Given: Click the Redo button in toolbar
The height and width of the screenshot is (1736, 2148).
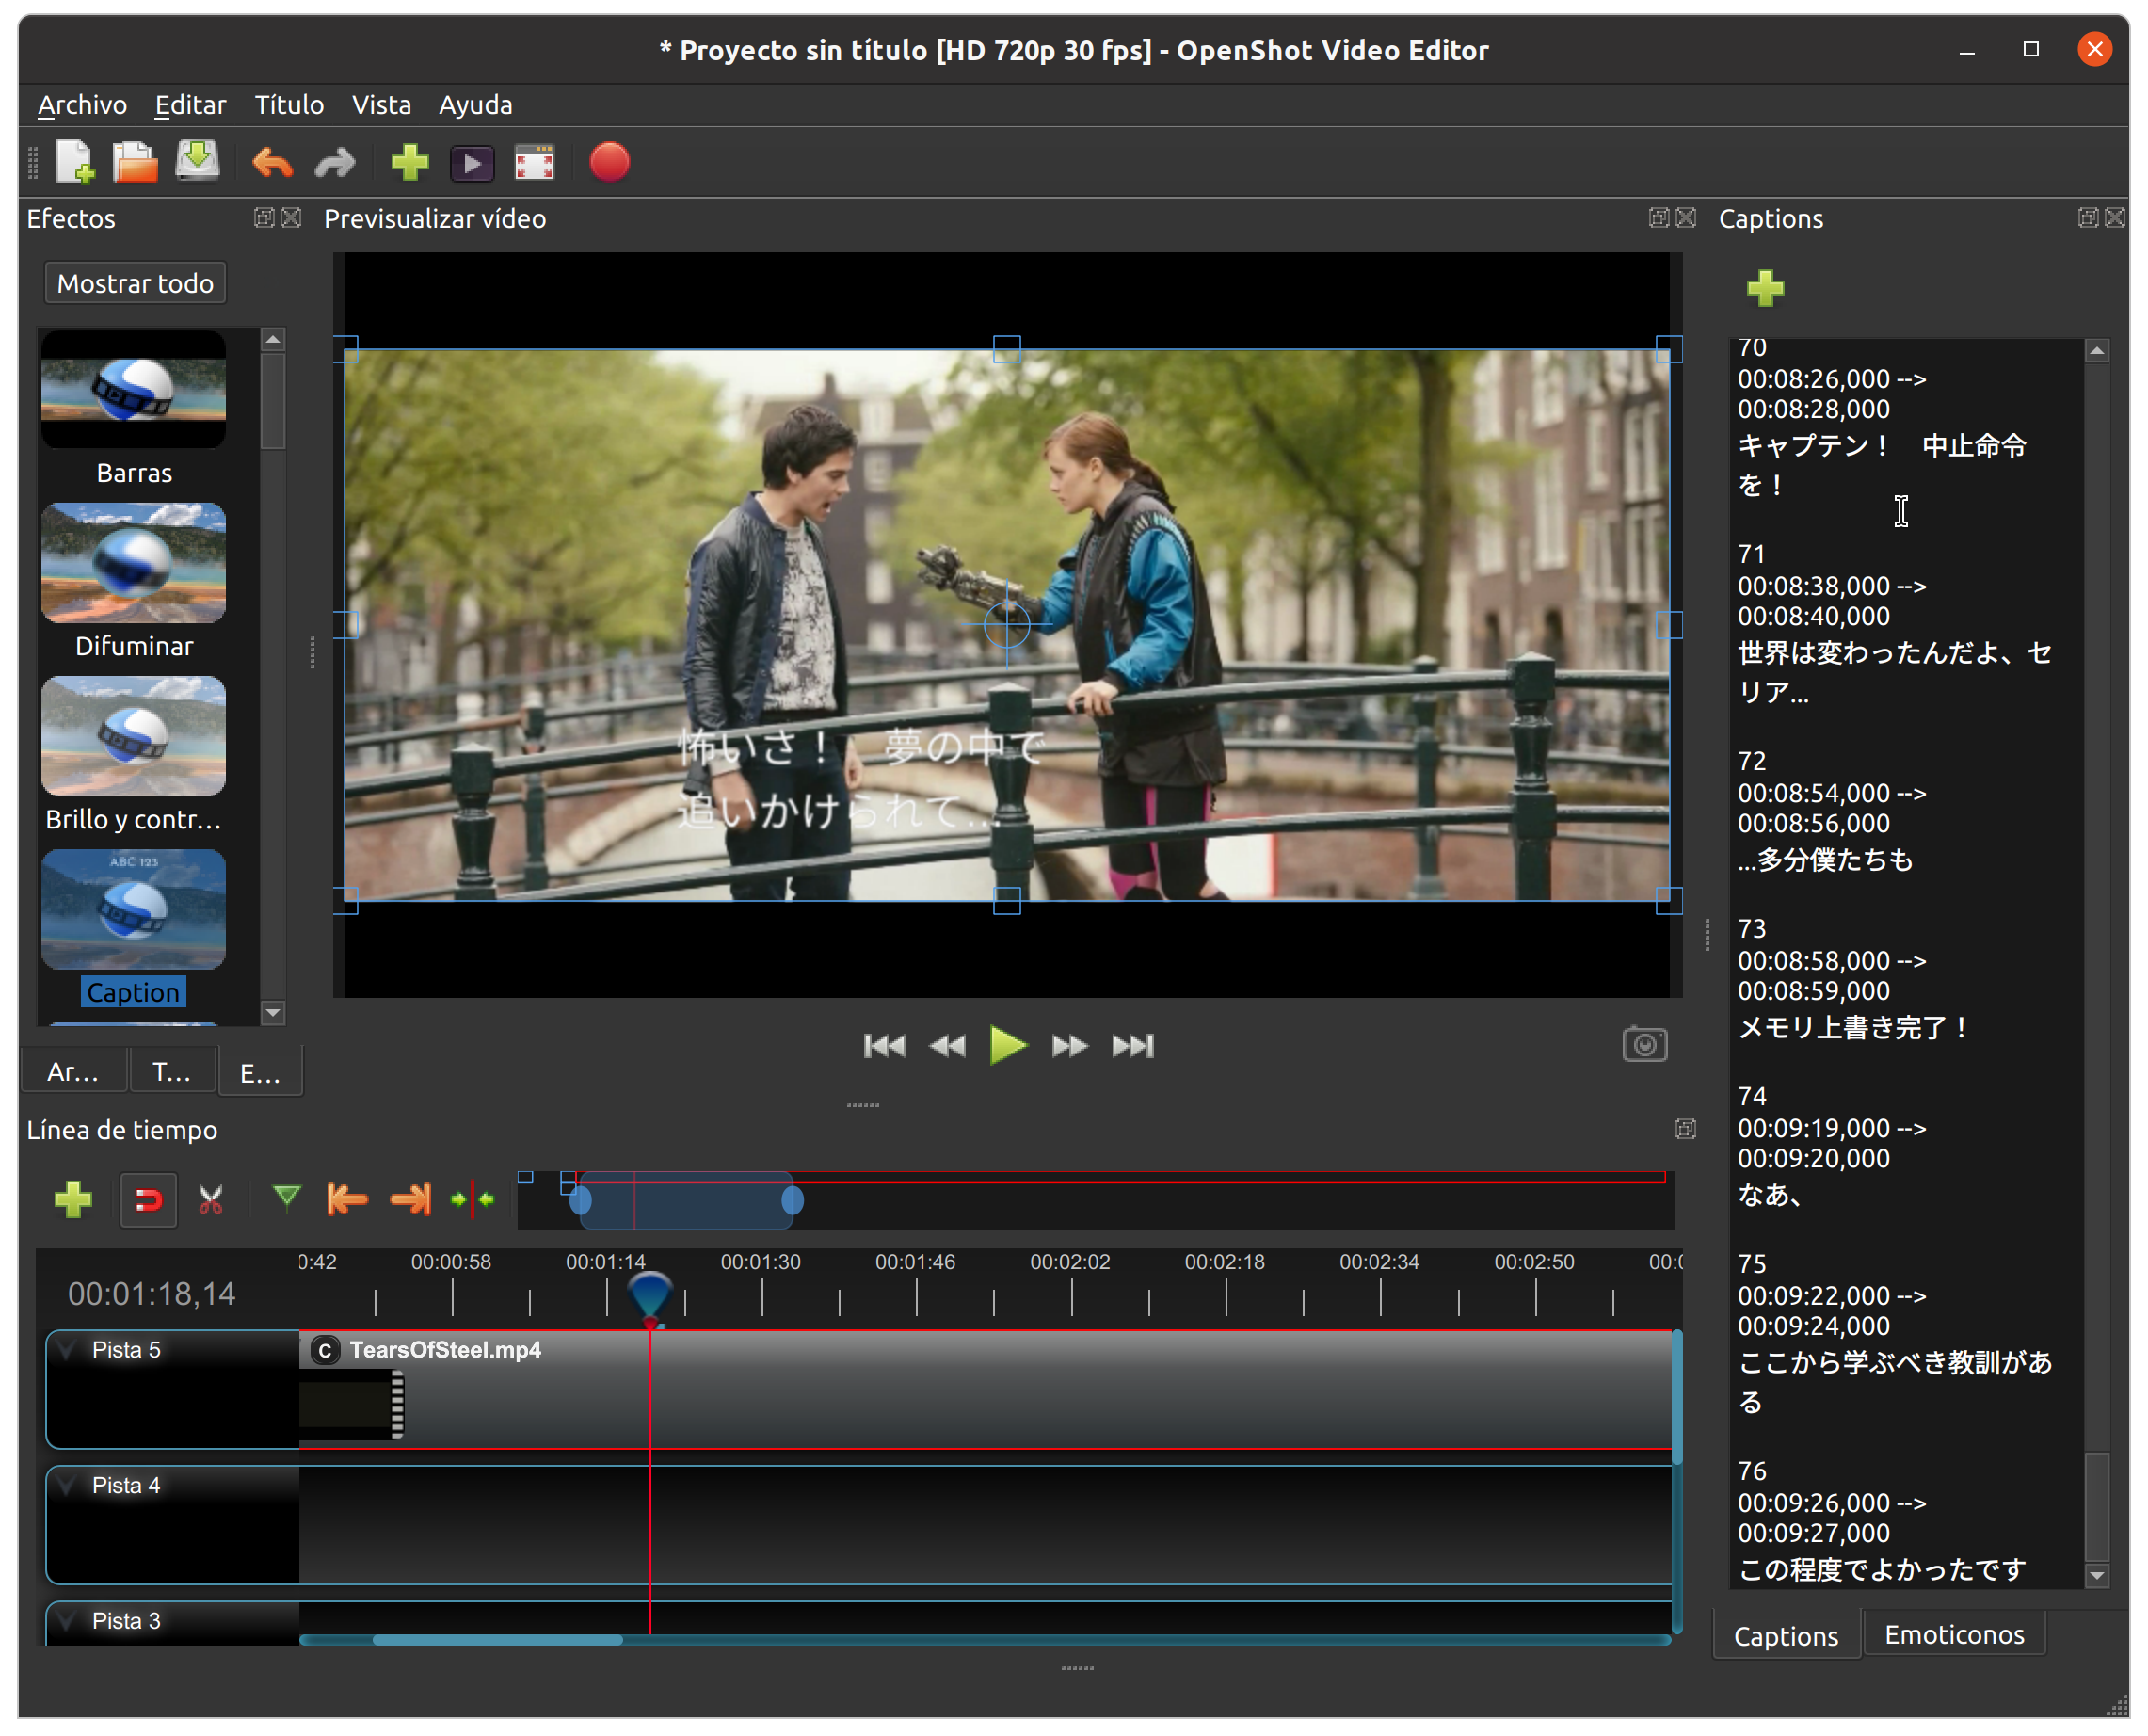Looking at the screenshot, I should click(335, 163).
